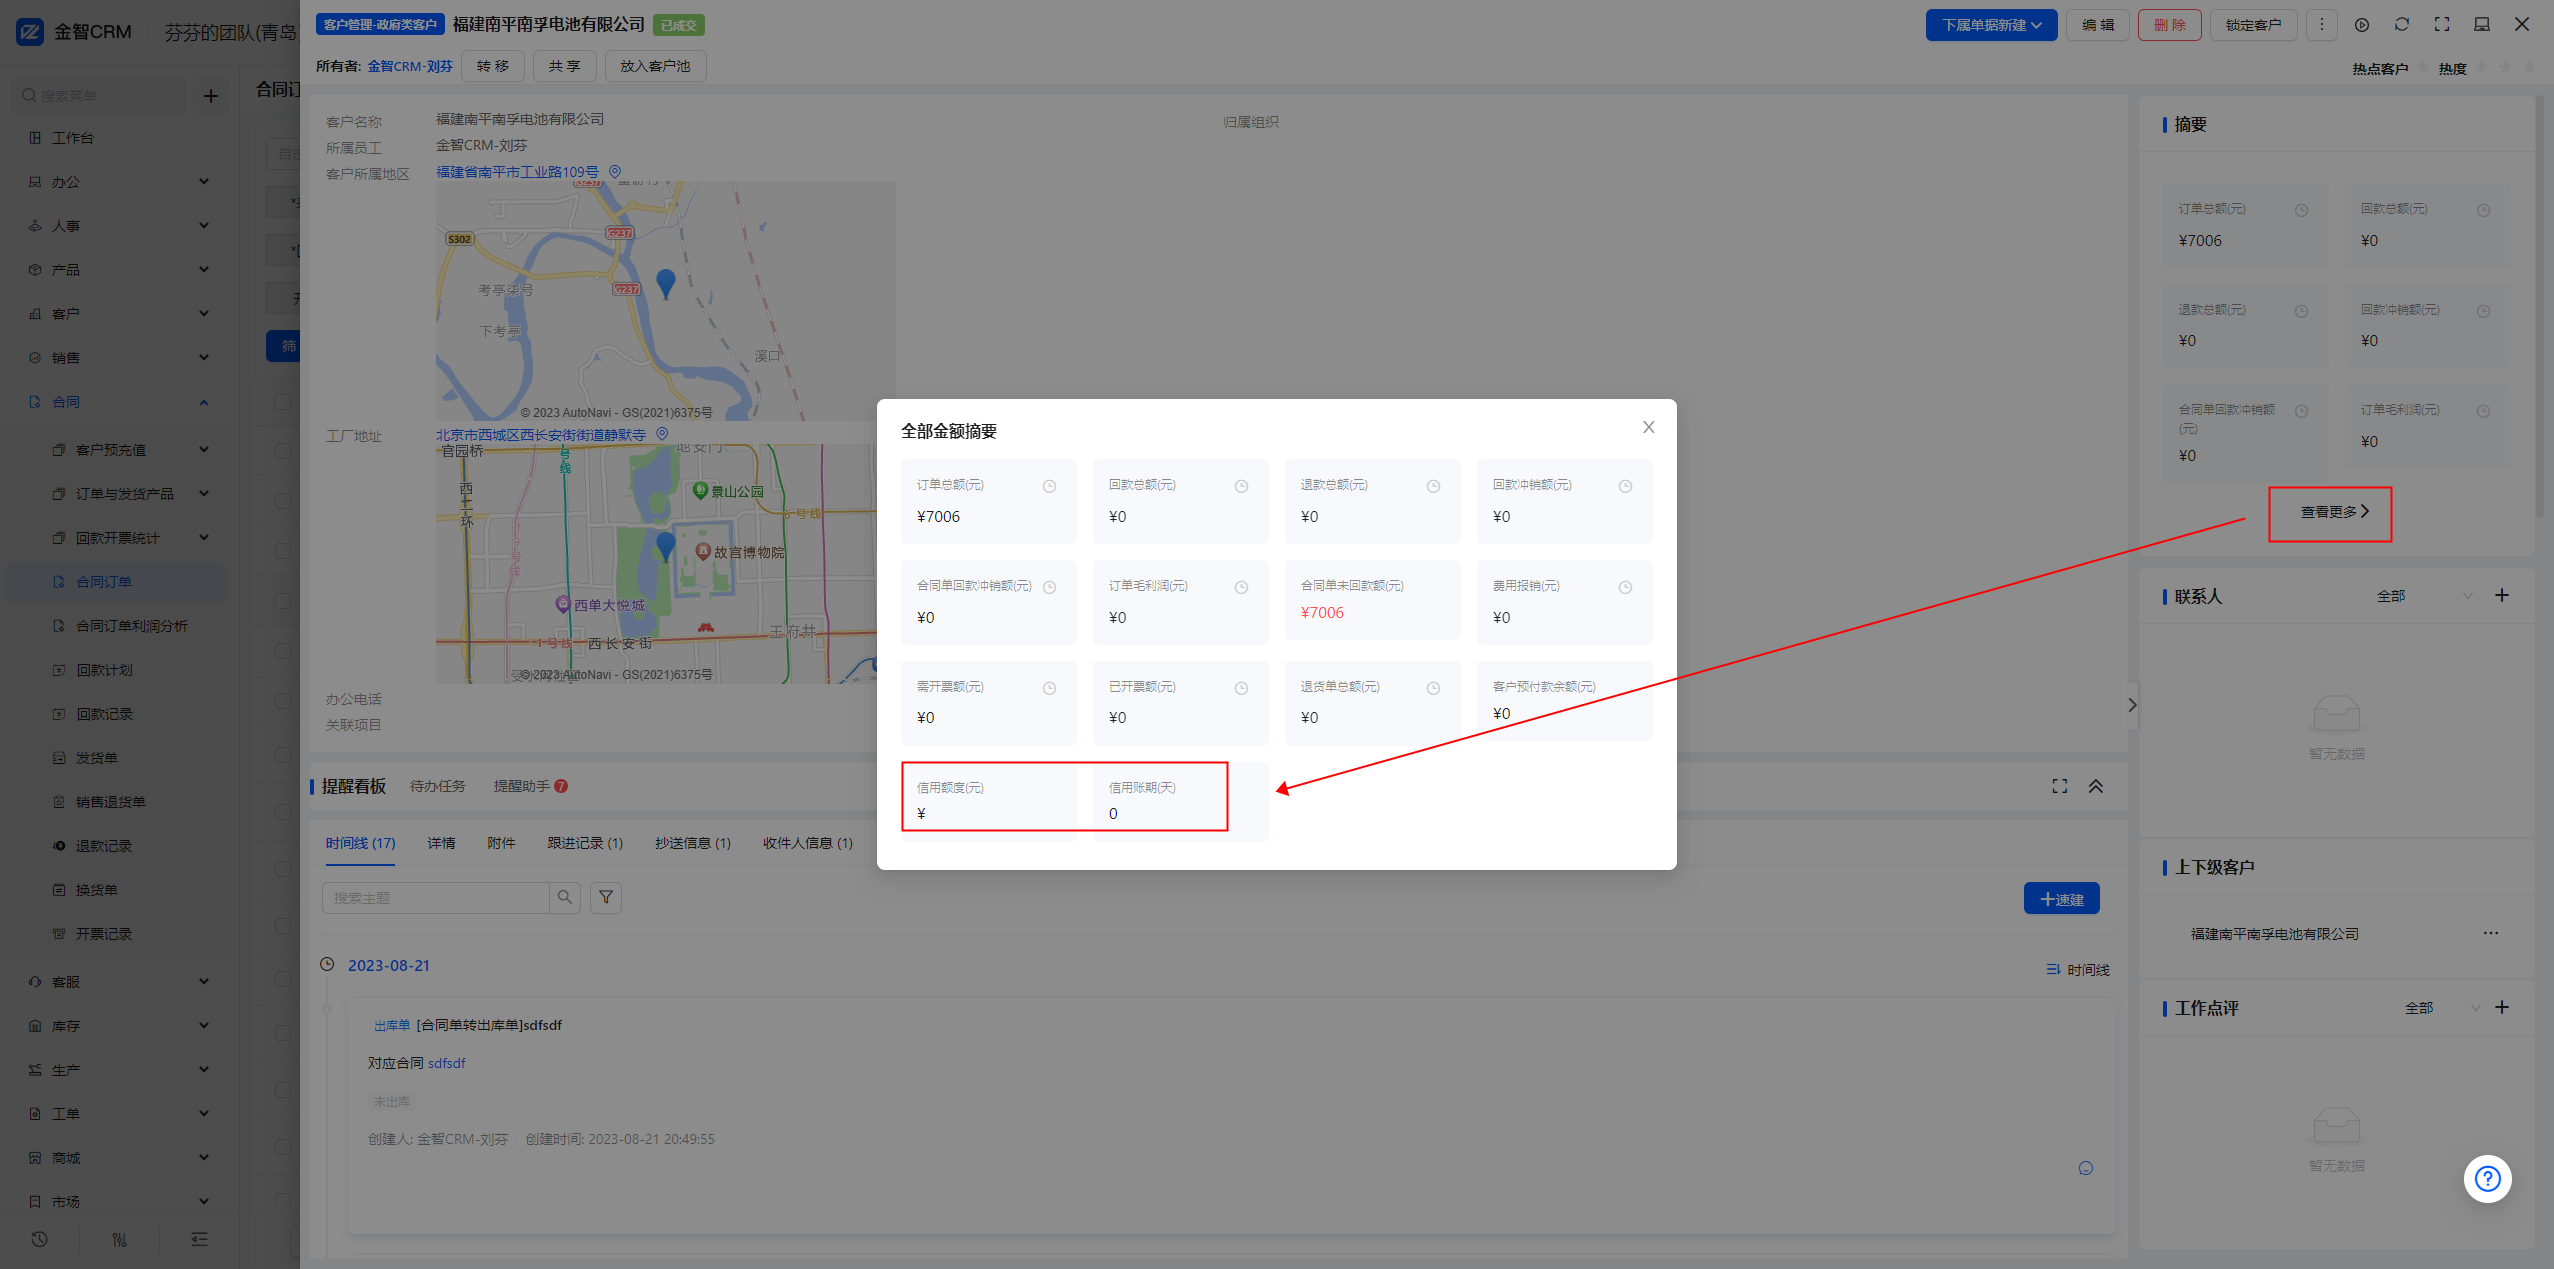Click the filter funnel icon in timeline
2554x1269 pixels.
click(606, 897)
